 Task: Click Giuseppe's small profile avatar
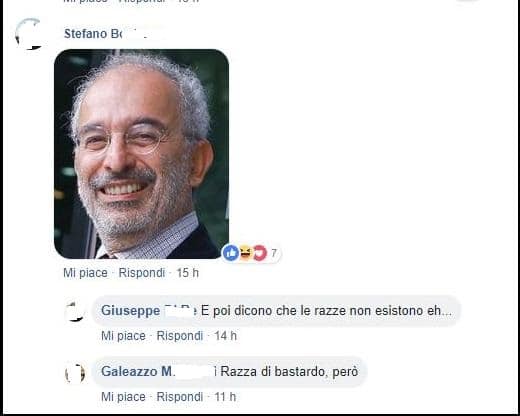point(74,311)
